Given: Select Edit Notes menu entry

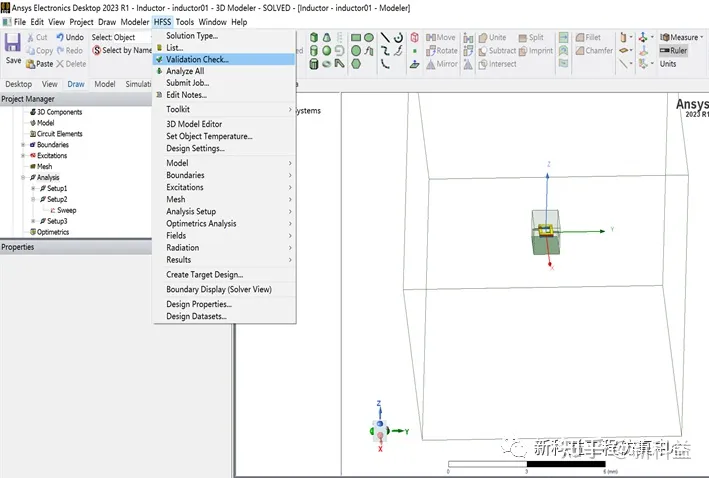Looking at the screenshot, I should [x=224, y=95].
